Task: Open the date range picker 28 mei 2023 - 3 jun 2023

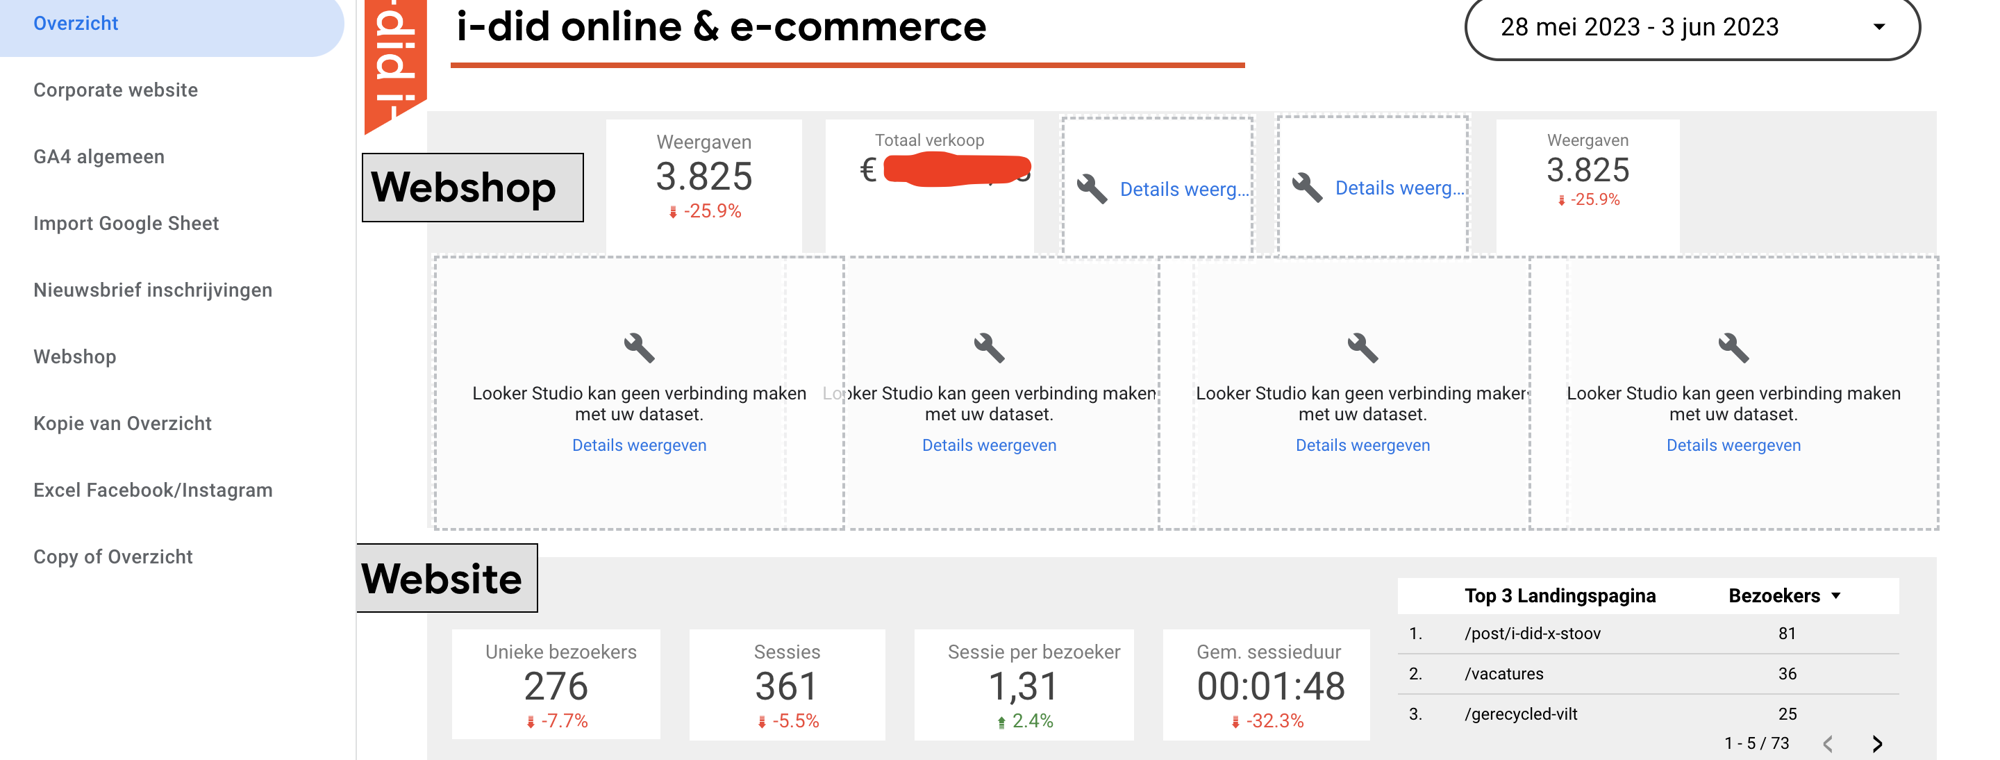Action: (1692, 27)
